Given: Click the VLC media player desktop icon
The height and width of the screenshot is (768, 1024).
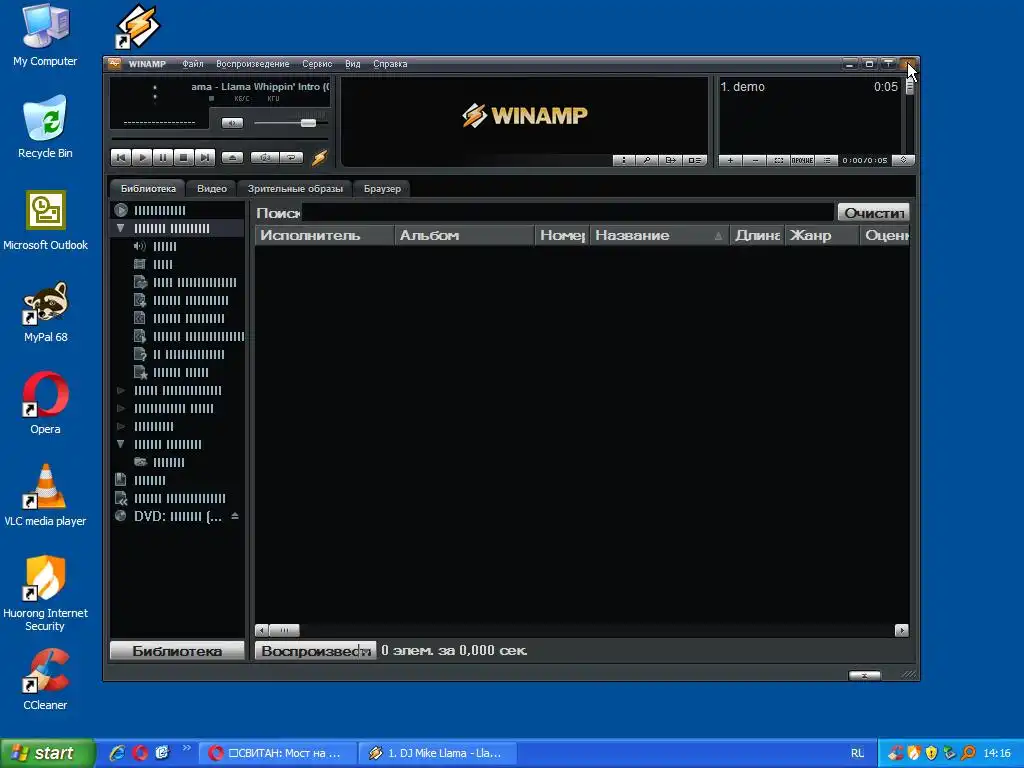Looking at the screenshot, I should pos(45,495).
